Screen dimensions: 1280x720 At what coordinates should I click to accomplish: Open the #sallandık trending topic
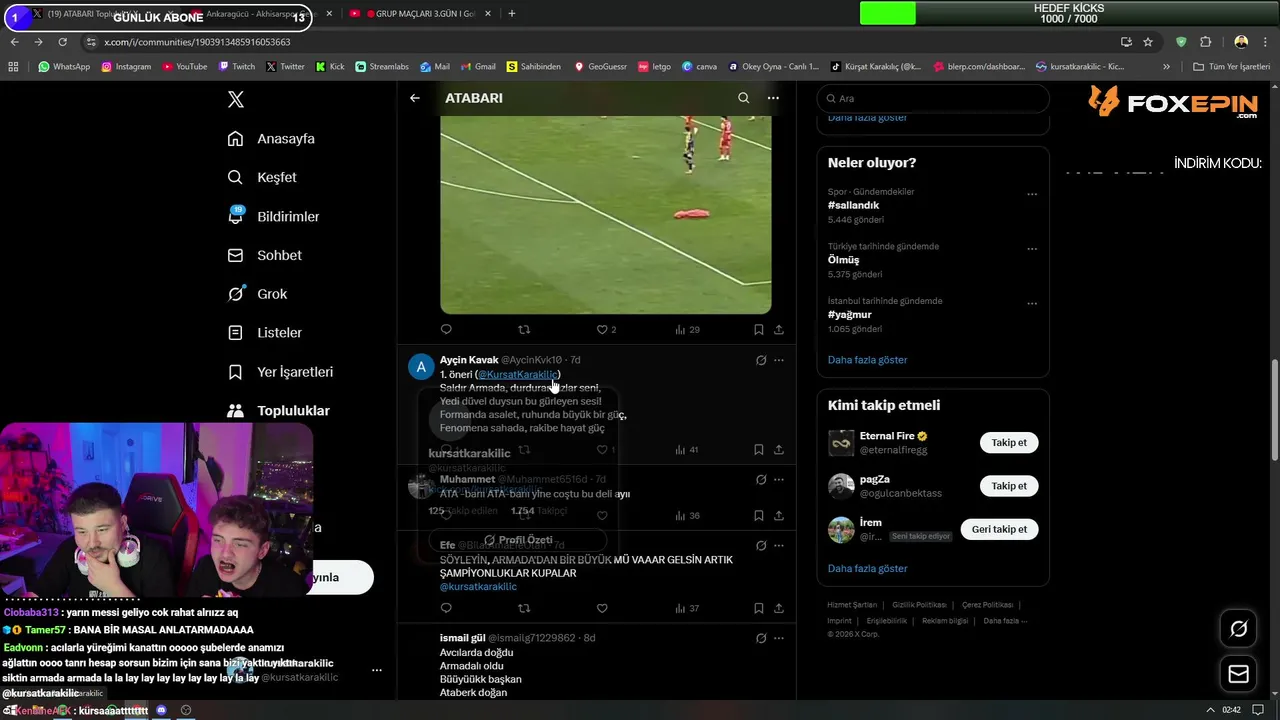(854, 205)
